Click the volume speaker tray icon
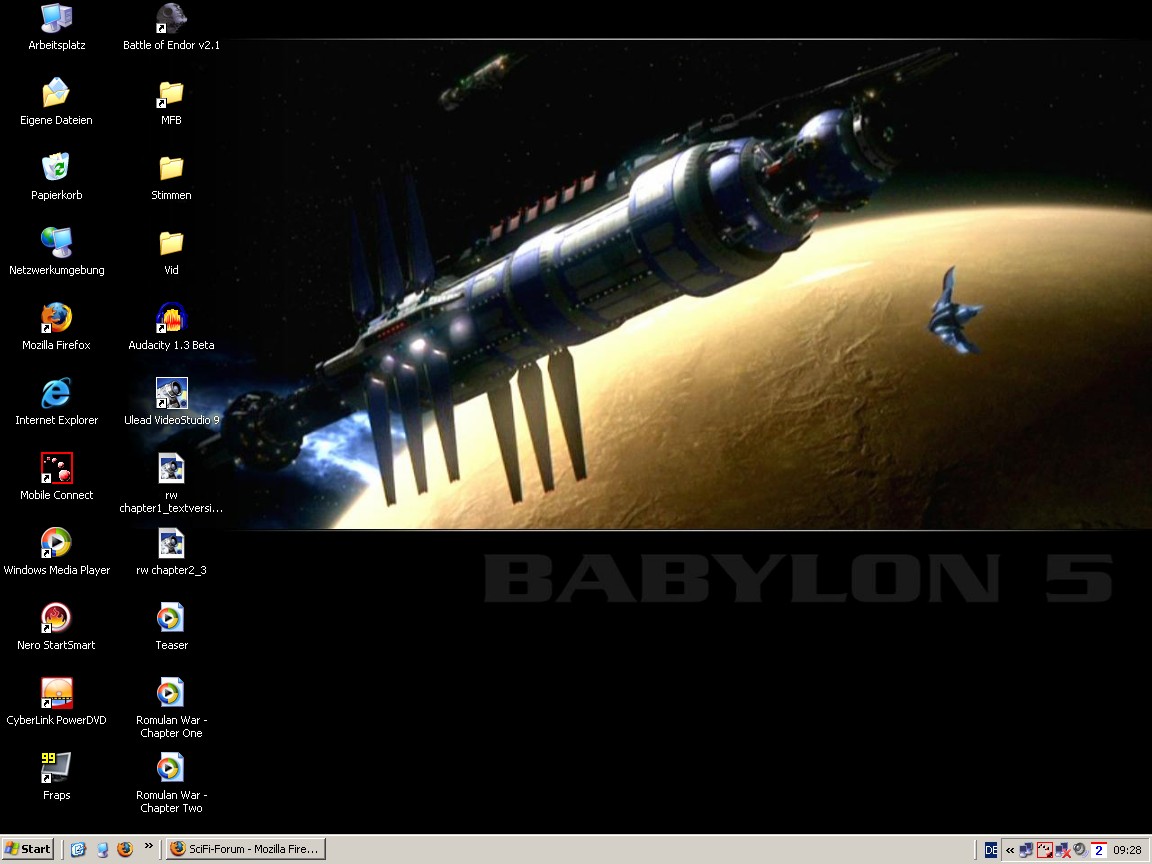 [1080, 850]
